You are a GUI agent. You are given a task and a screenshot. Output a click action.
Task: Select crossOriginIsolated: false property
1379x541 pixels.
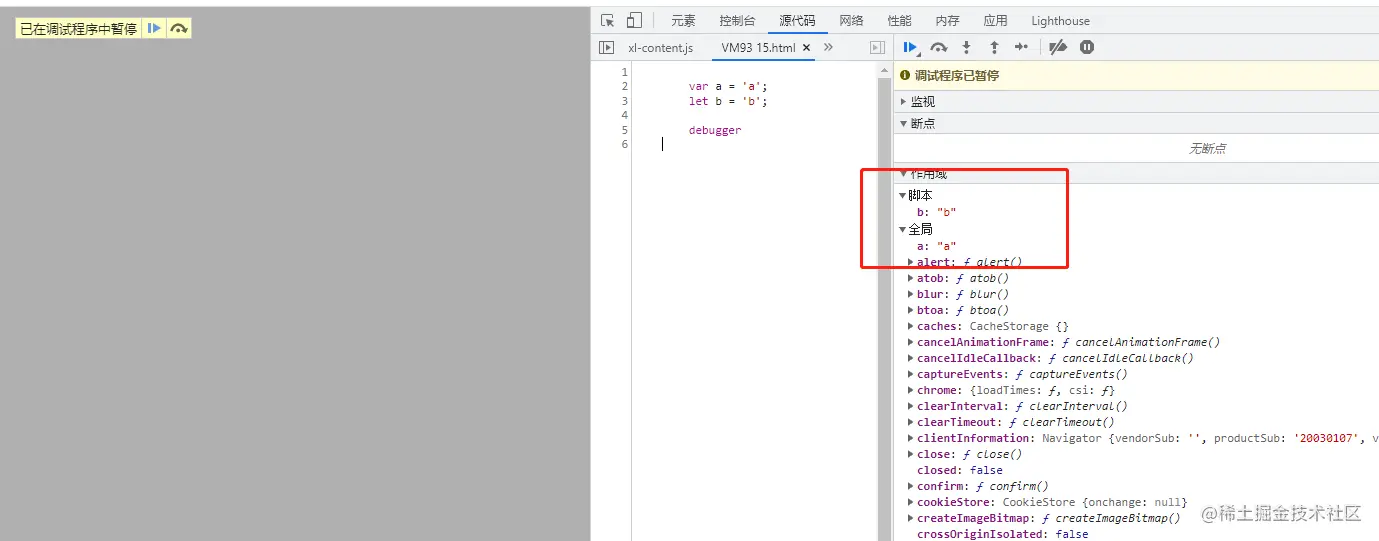(1003, 534)
